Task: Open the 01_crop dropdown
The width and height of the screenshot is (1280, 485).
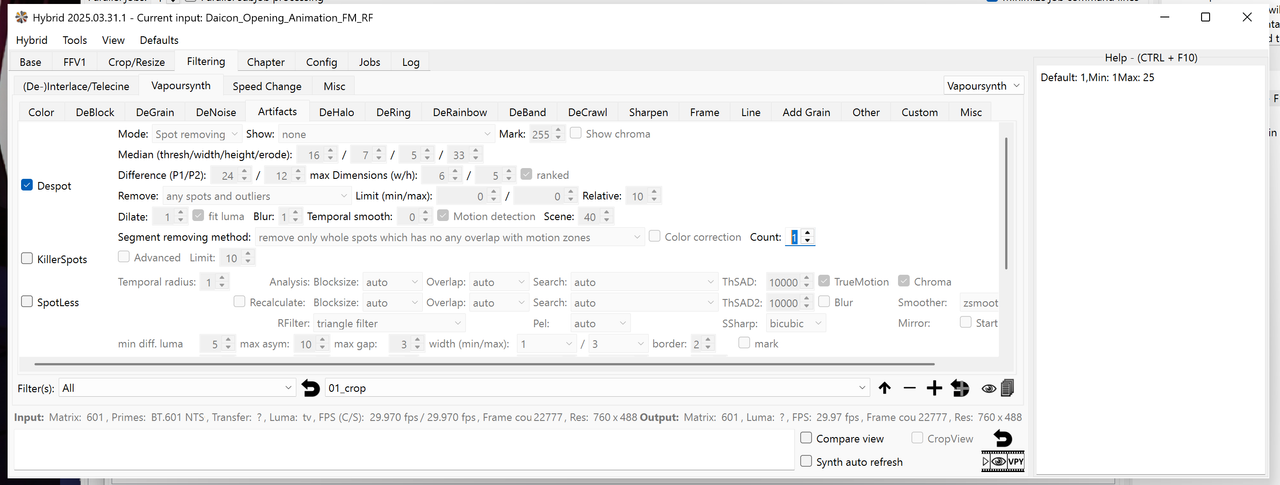Action: tap(597, 388)
